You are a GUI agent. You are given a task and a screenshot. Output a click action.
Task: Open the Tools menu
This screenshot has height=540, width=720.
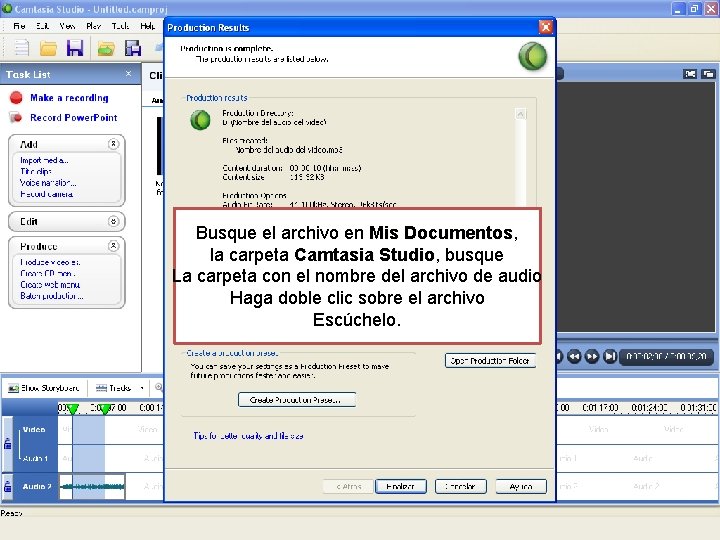(x=120, y=26)
